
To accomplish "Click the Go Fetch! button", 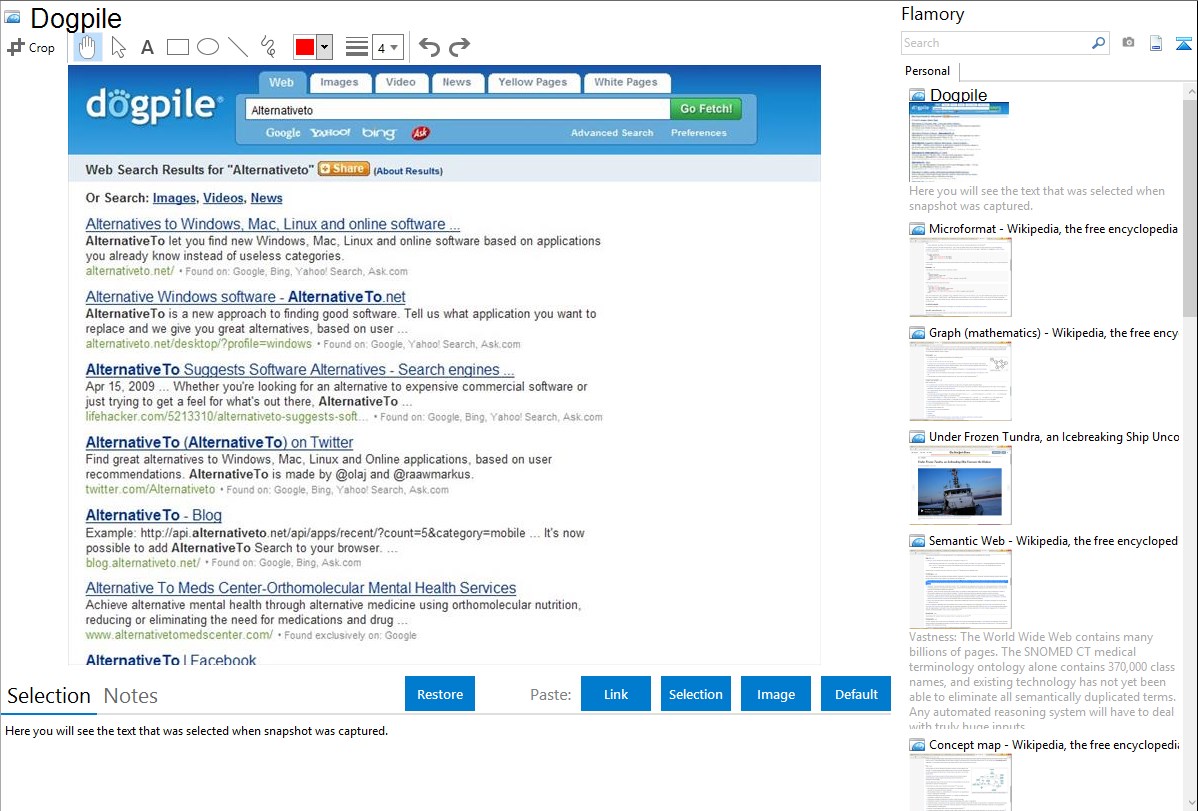I will tap(706, 109).
